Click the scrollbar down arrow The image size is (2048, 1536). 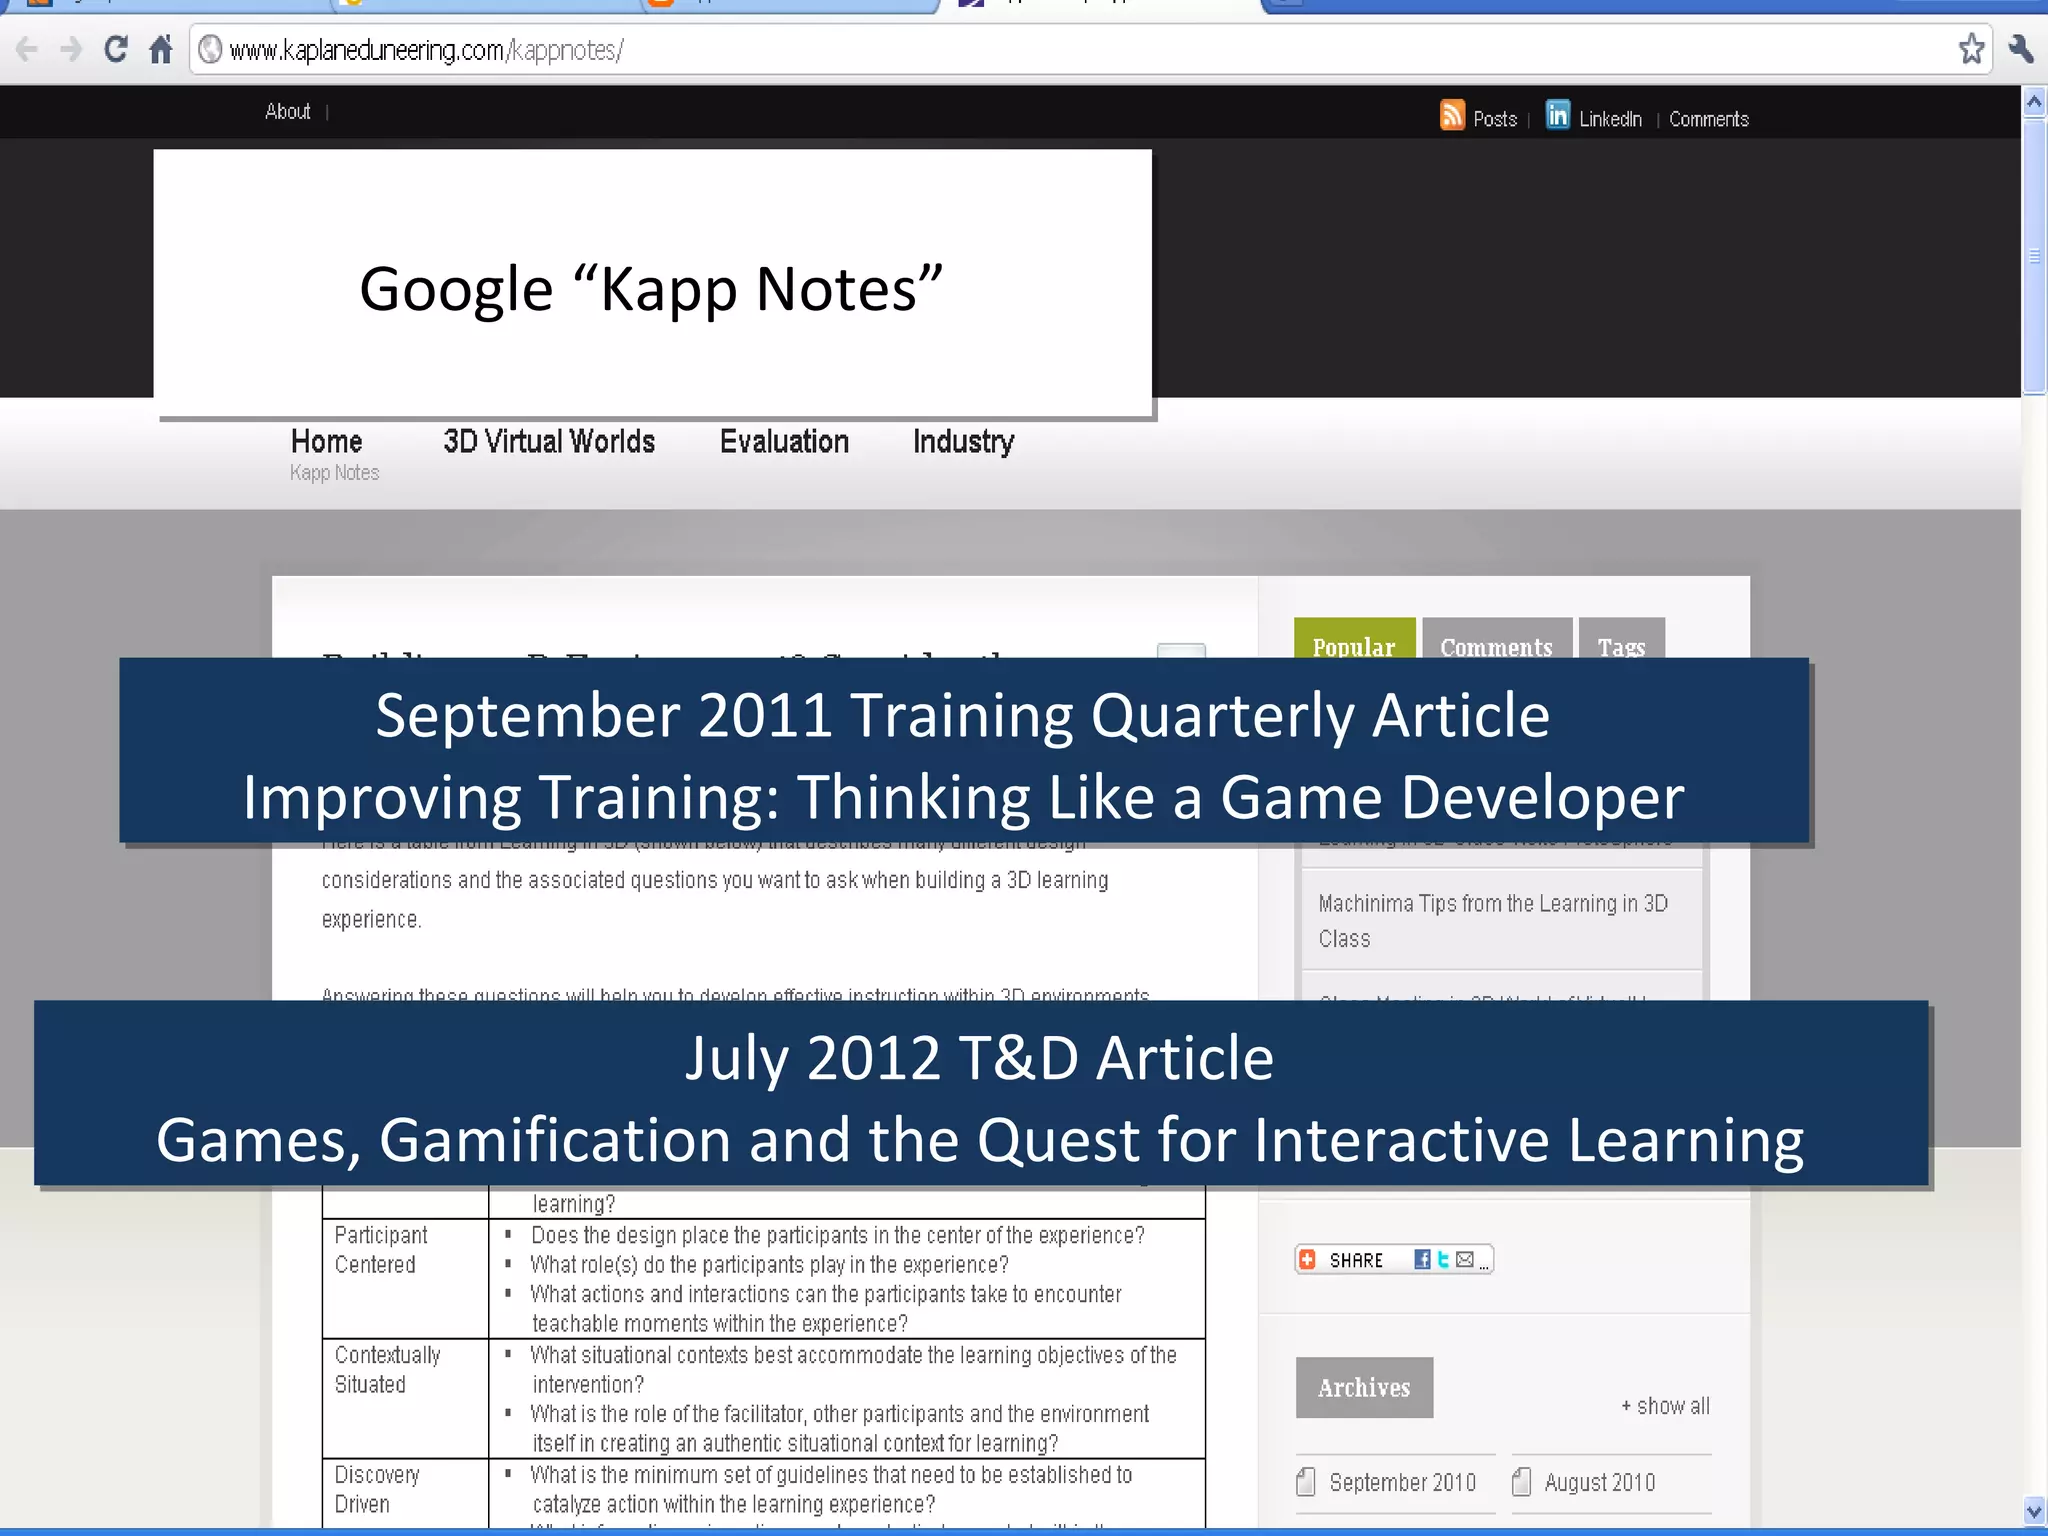pos(2034,1511)
